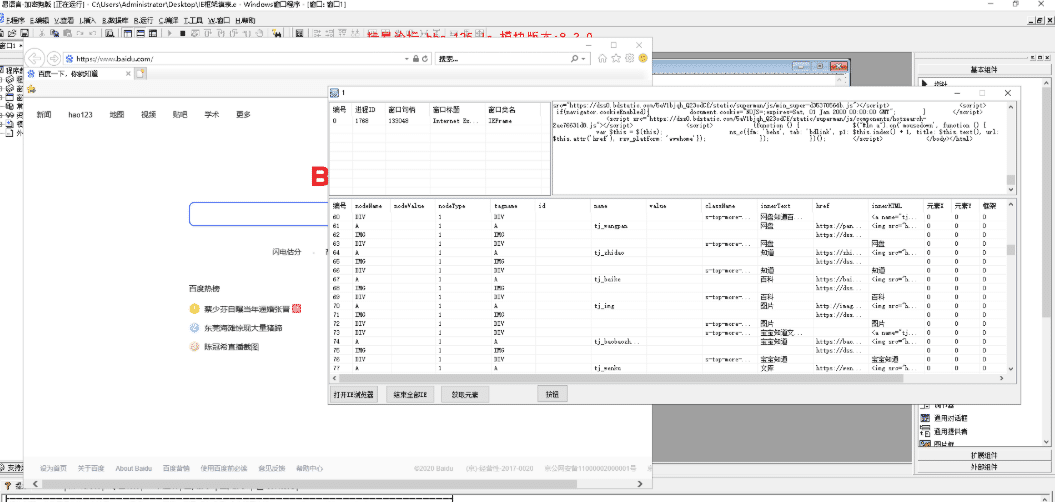
Task: Open IE settings gear icon
Action: tap(629, 59)
